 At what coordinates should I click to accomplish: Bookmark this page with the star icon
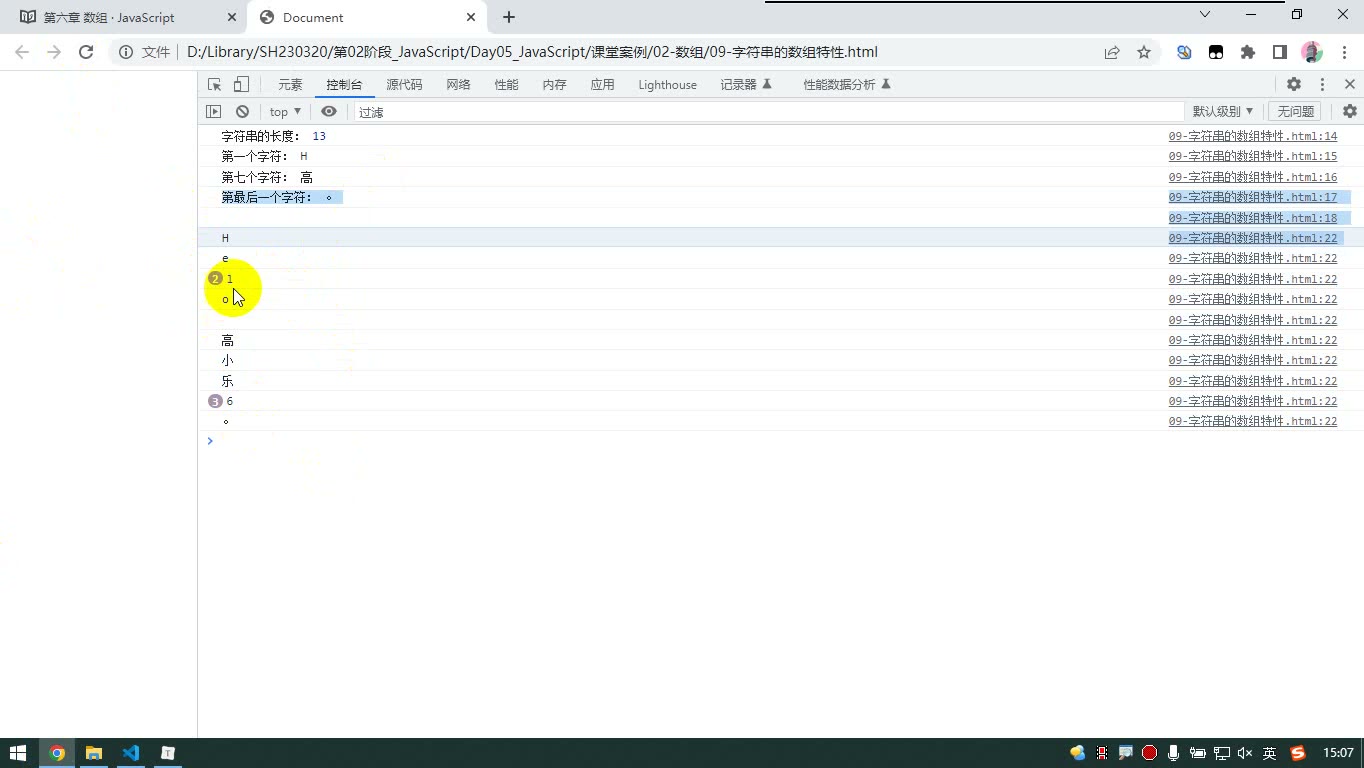(x=1144, y=52)
